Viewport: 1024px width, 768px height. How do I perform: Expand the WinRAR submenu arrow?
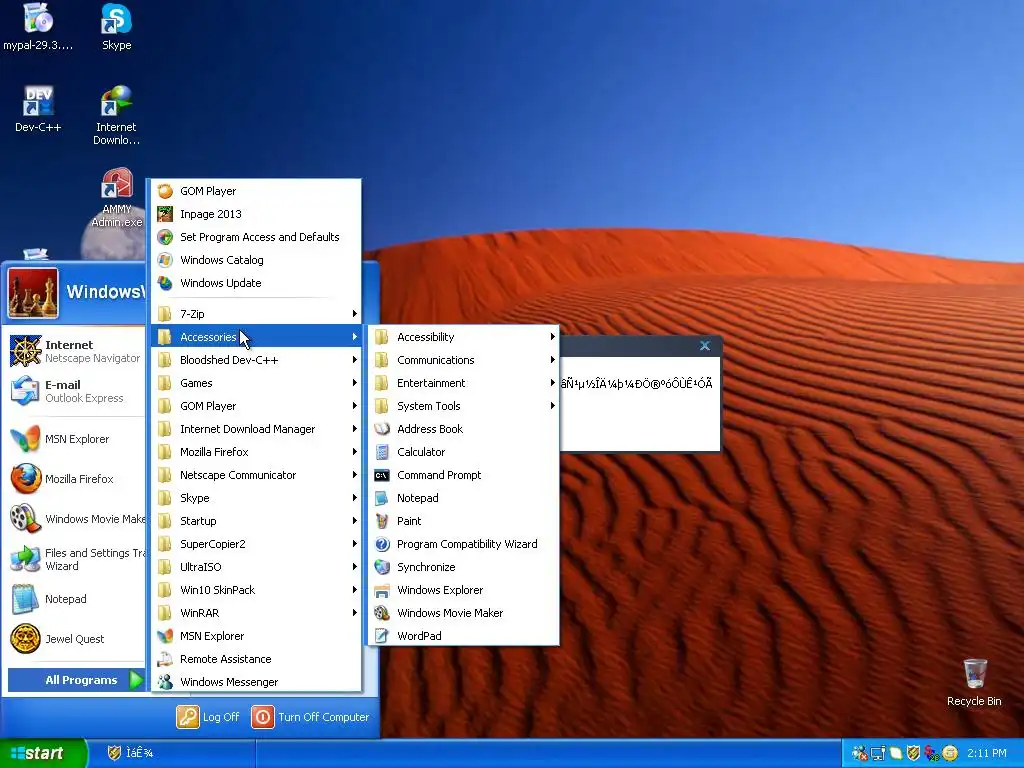355,613
